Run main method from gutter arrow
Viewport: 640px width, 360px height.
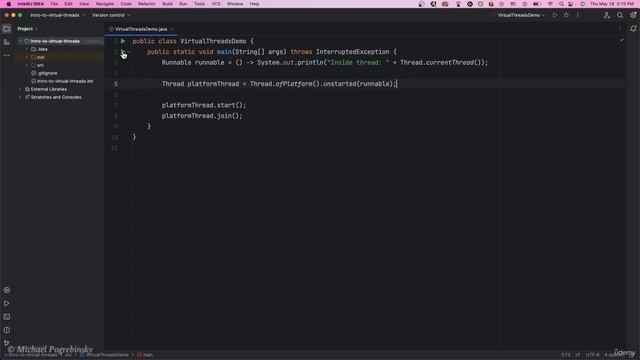point(123,52)
